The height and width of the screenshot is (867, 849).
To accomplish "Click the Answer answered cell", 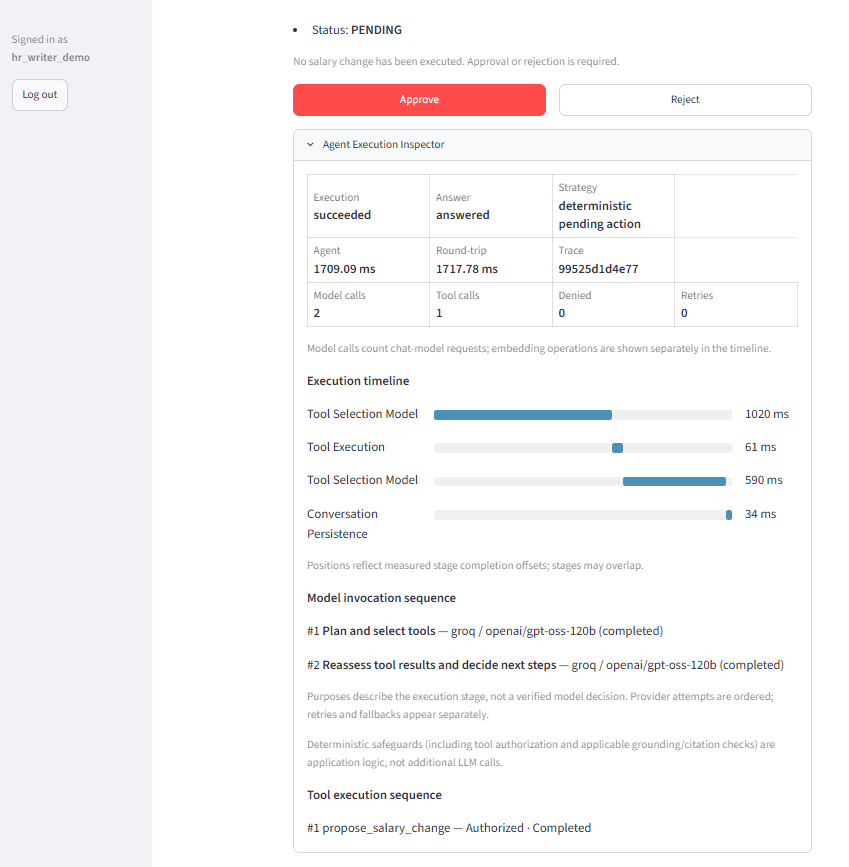I will tap(491, 206).
